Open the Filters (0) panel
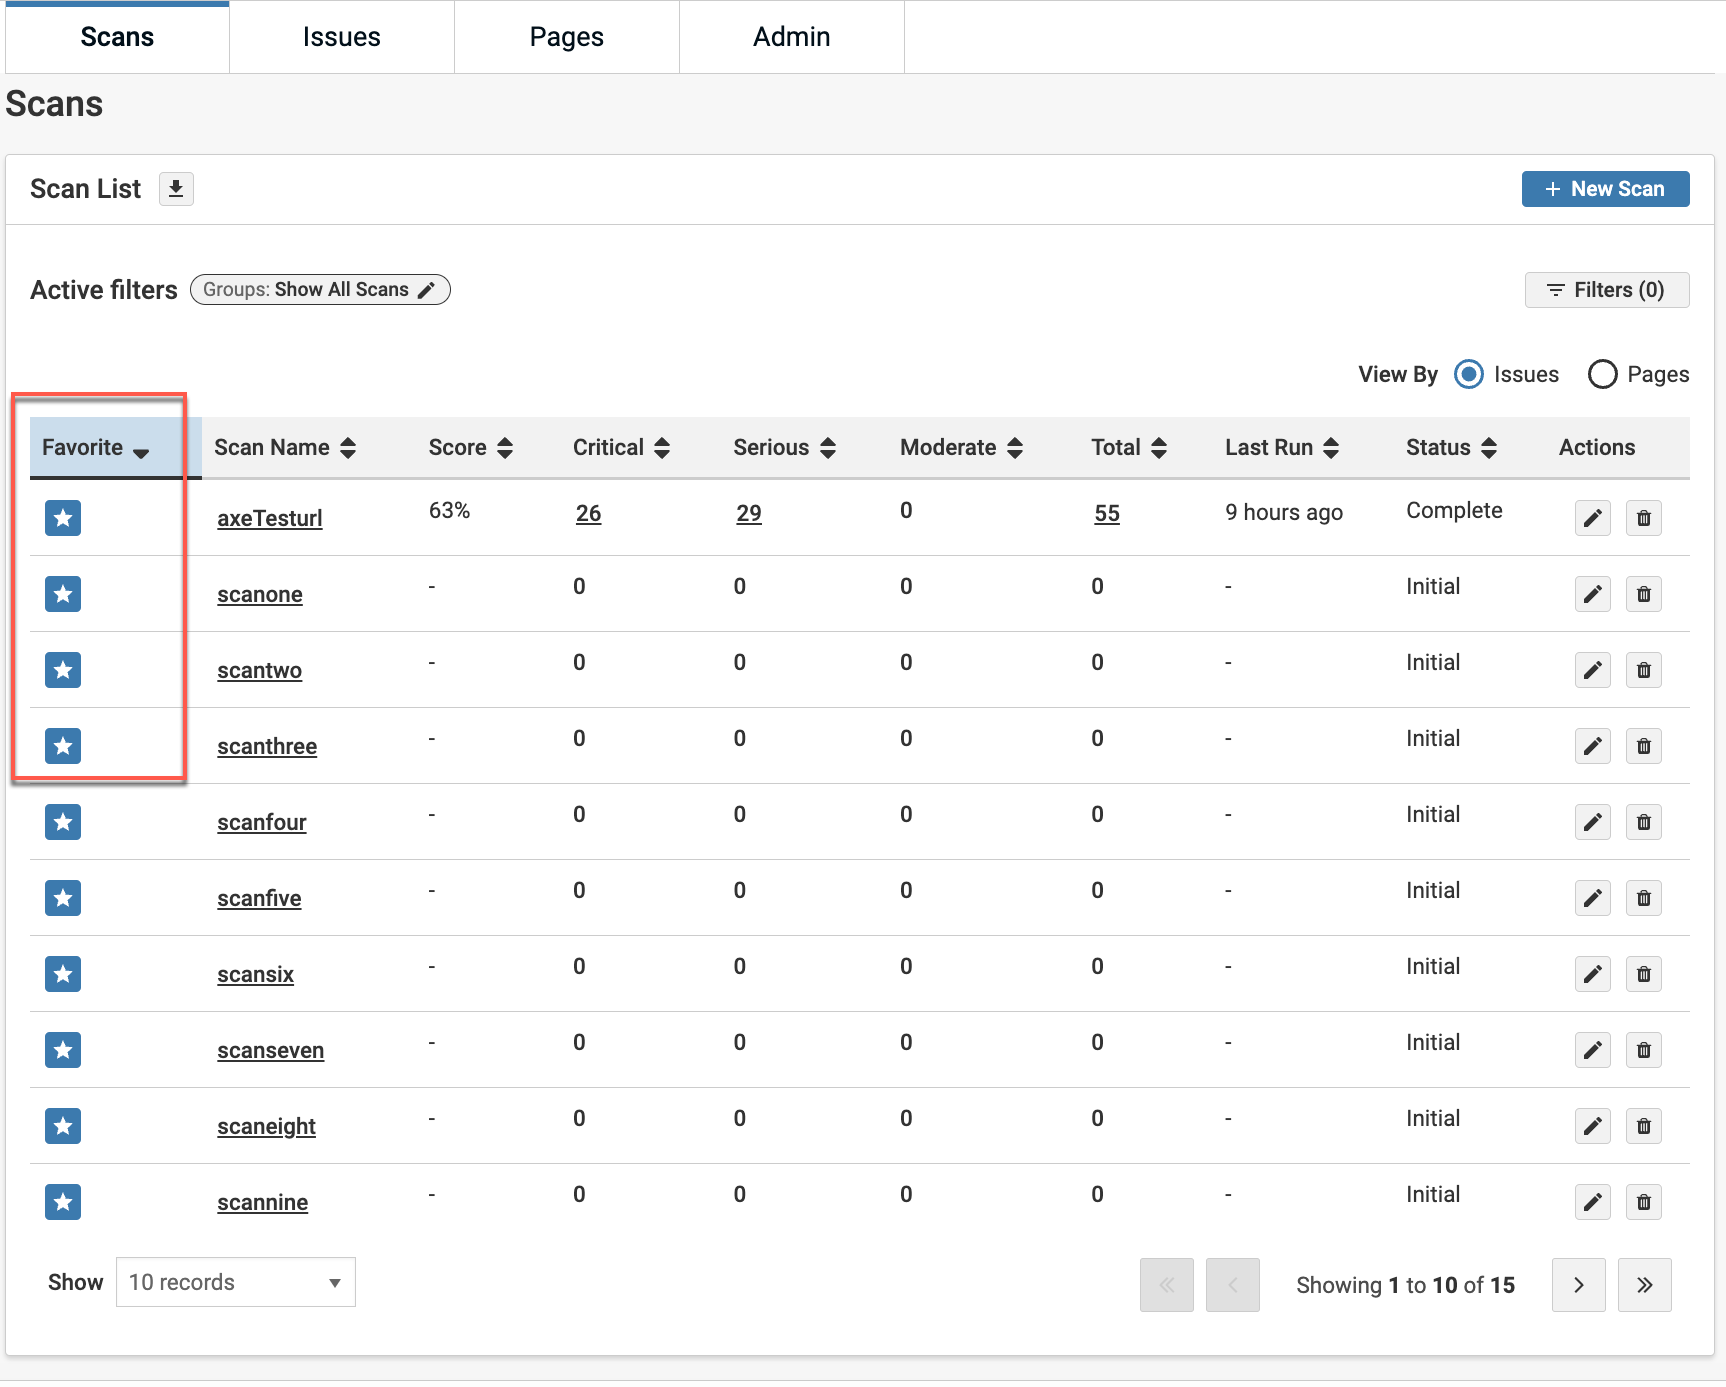 (x=1606, y=290)
